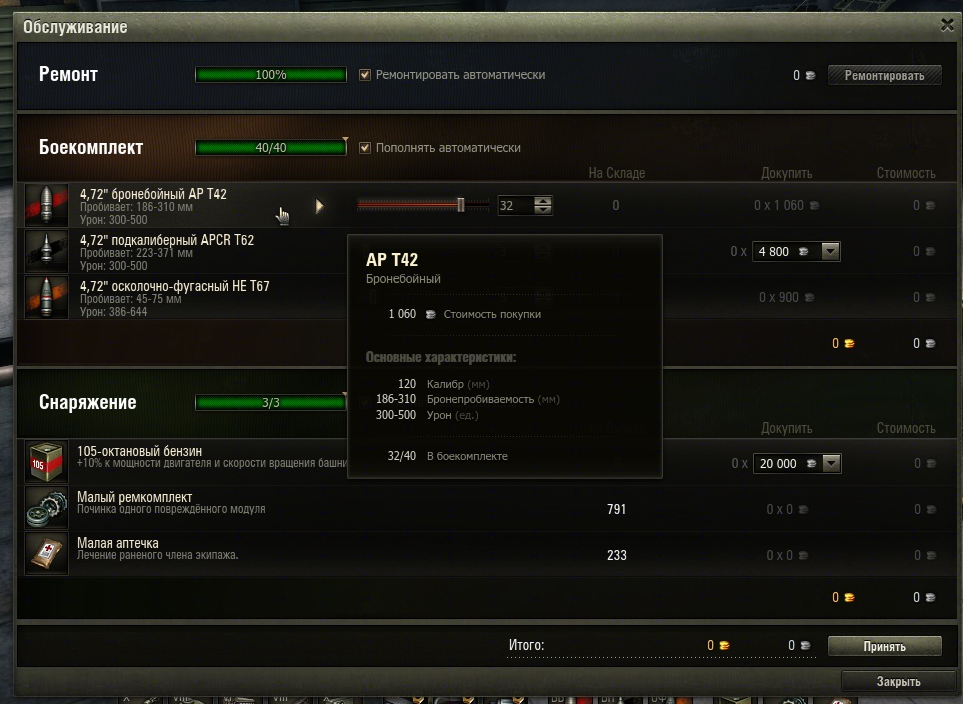Click the play arrow beside AP T42 shell

(319, 206)
